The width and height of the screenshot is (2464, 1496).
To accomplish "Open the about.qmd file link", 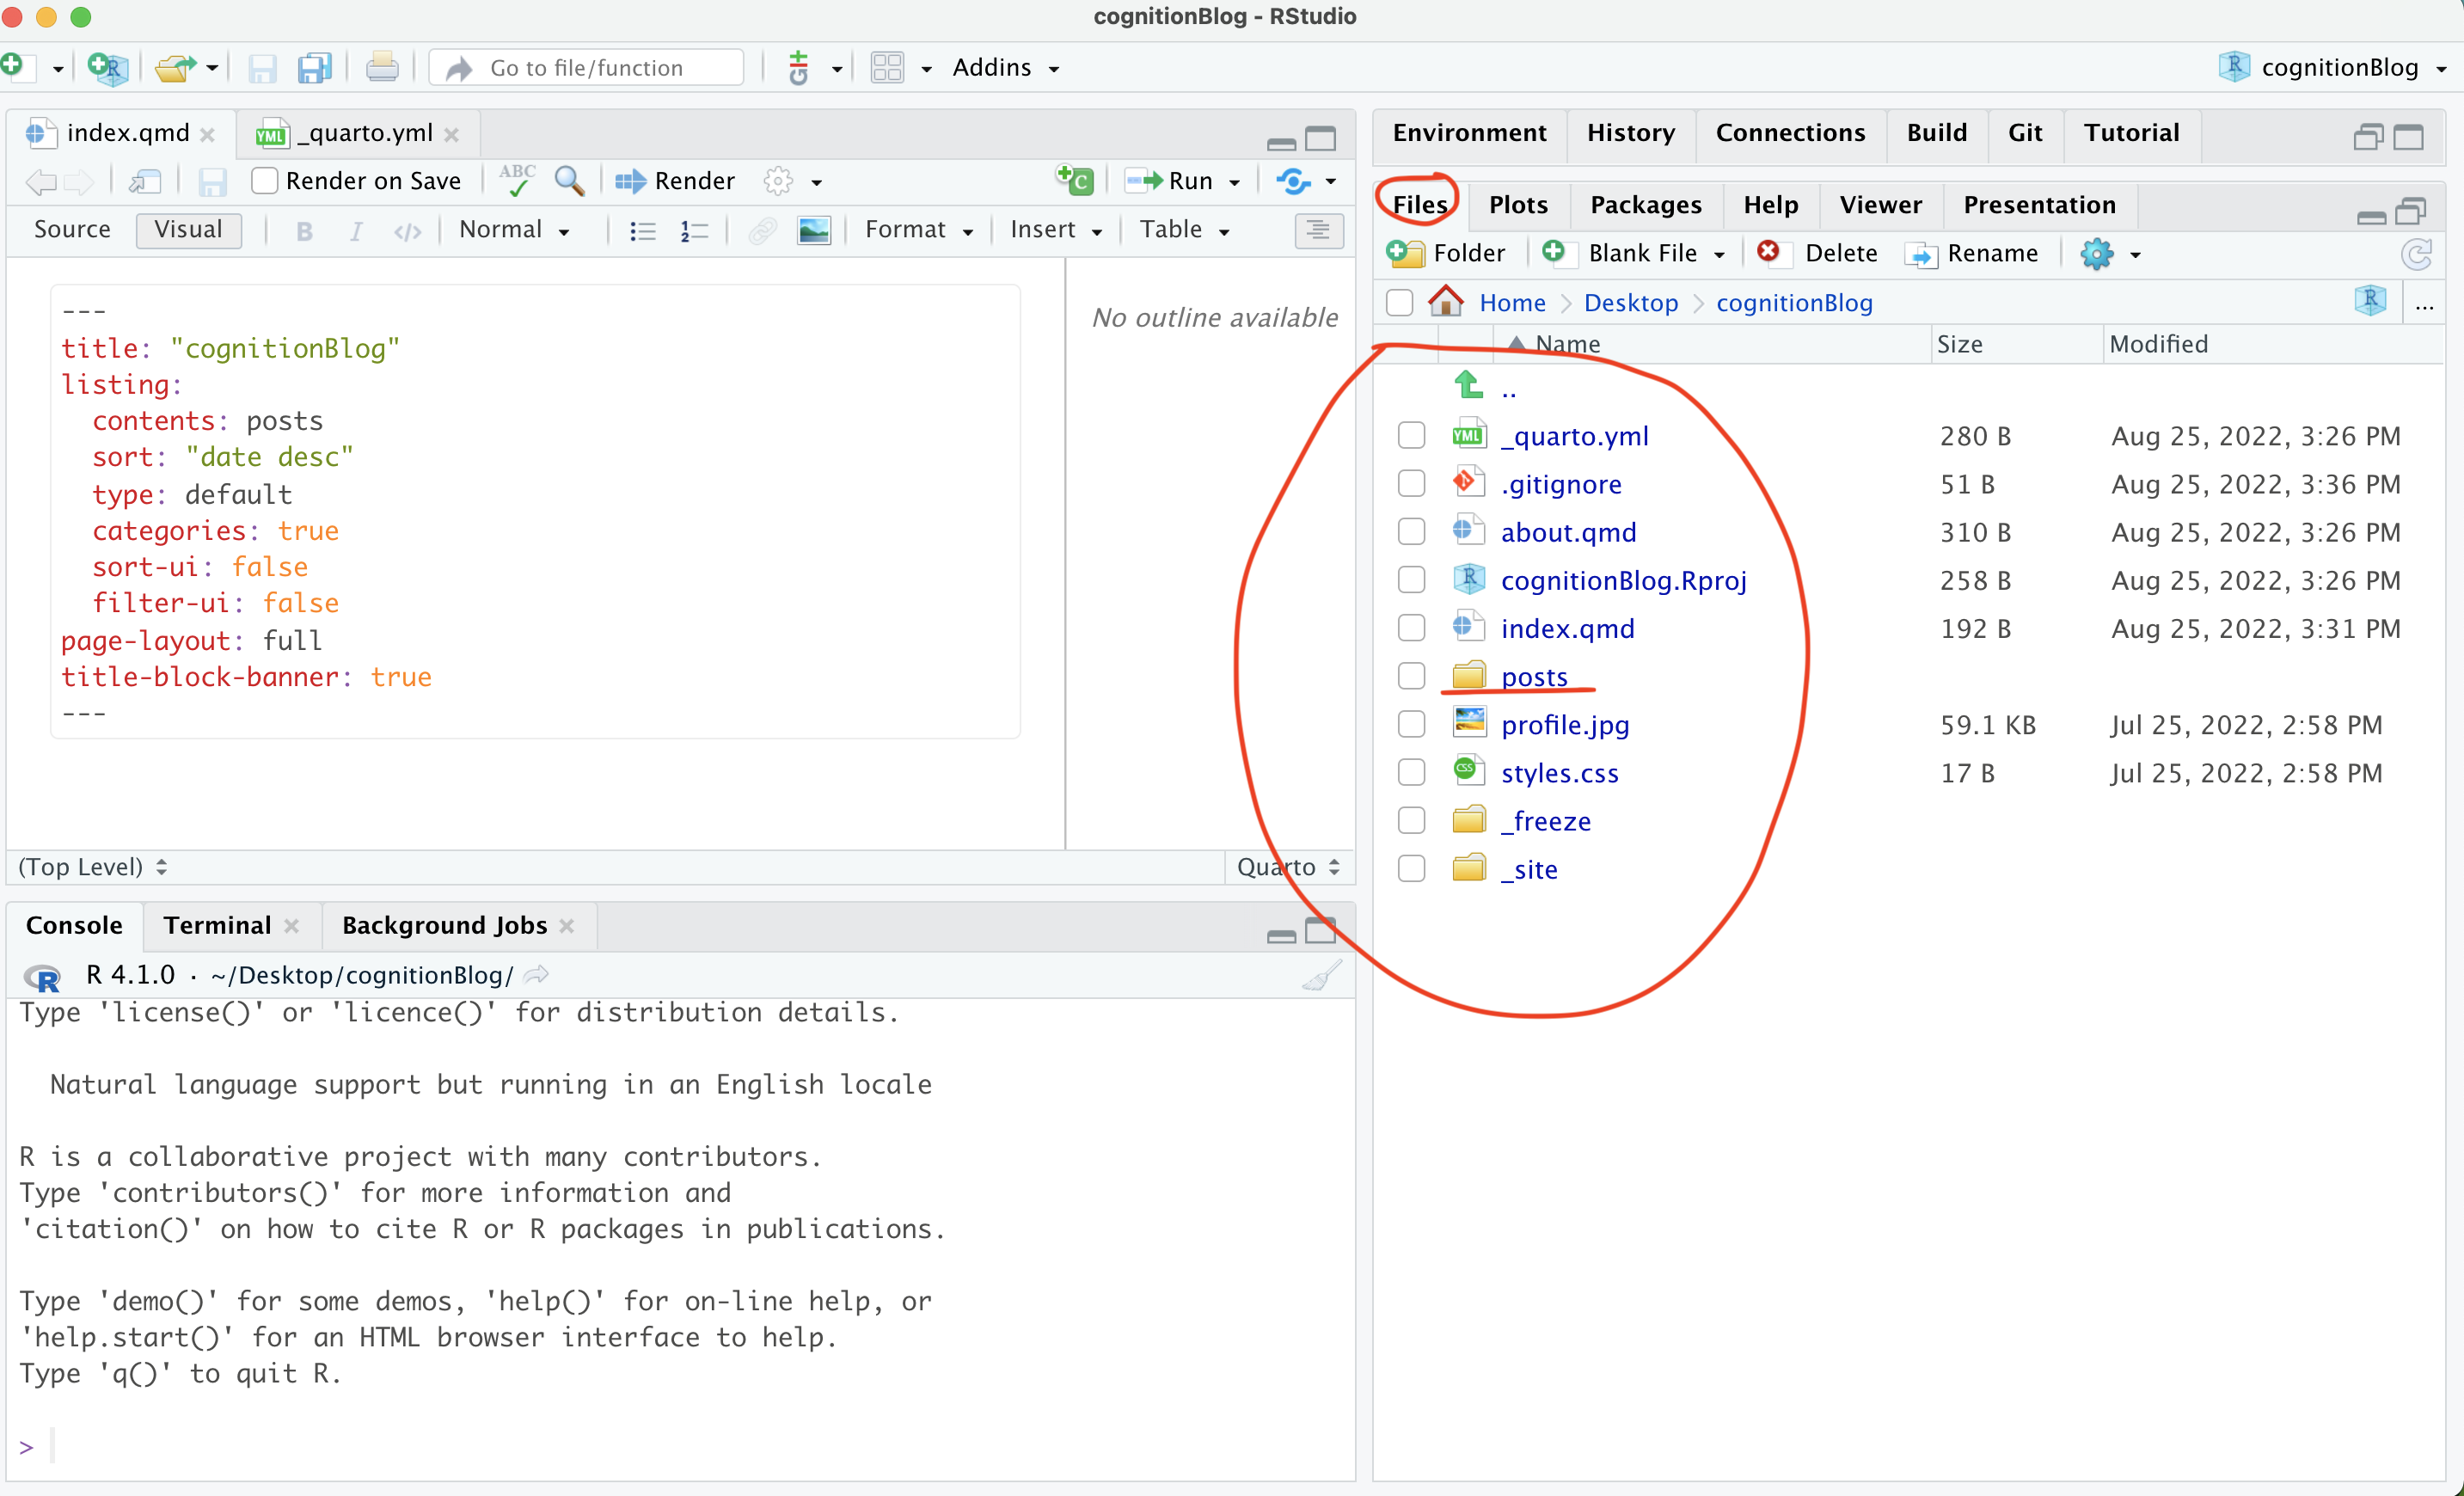I will 1568,532.
